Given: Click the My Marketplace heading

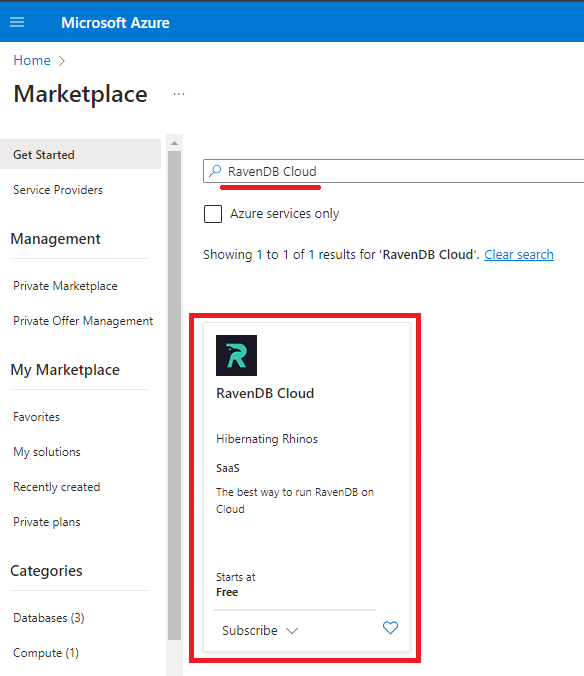Looking at the screenshot, I should 65,370.
